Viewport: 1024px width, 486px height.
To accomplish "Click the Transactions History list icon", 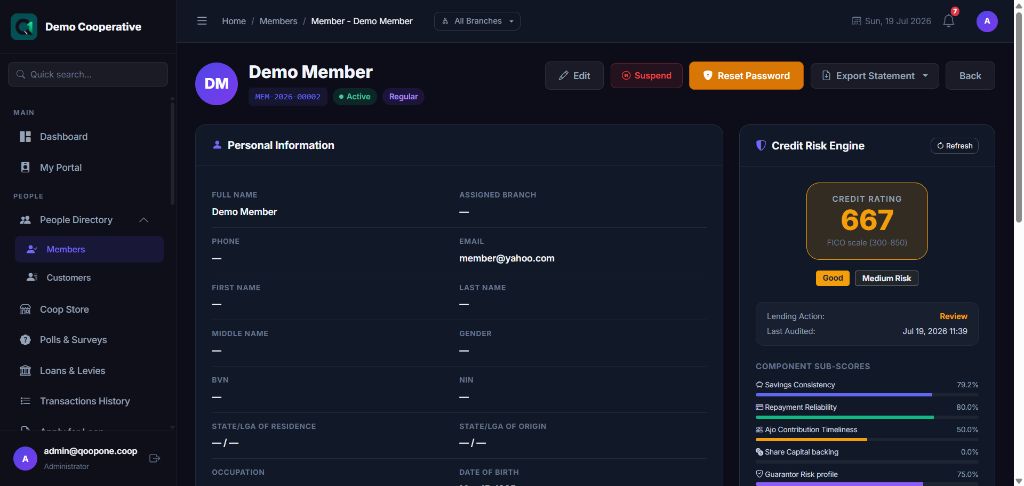I will click(25, 401).
